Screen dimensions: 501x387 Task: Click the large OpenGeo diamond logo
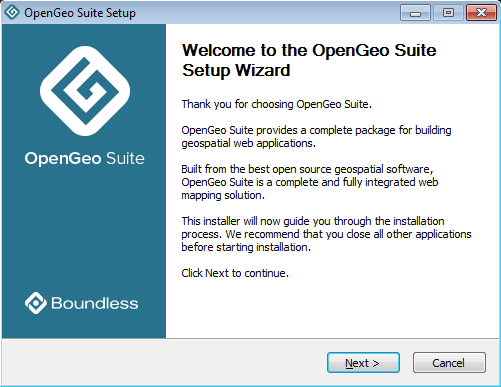(85, 91)
